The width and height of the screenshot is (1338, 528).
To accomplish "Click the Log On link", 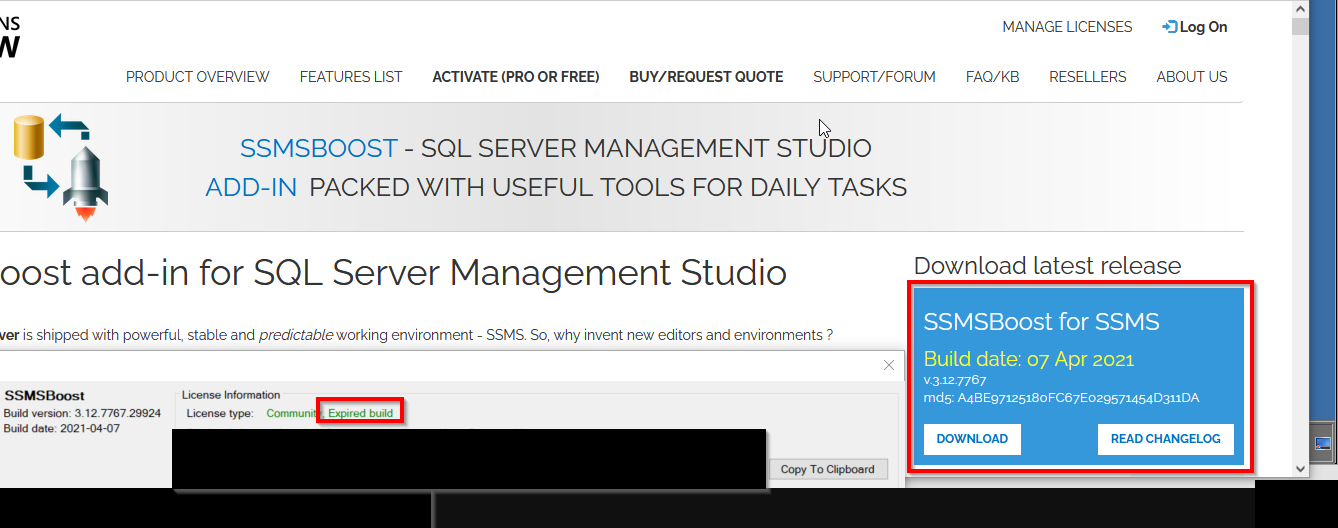I will tap(1203, 27).
